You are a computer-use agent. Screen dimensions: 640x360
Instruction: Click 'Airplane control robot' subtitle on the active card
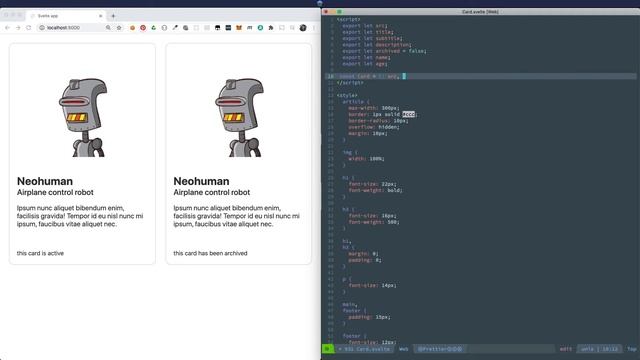(55, 192)
